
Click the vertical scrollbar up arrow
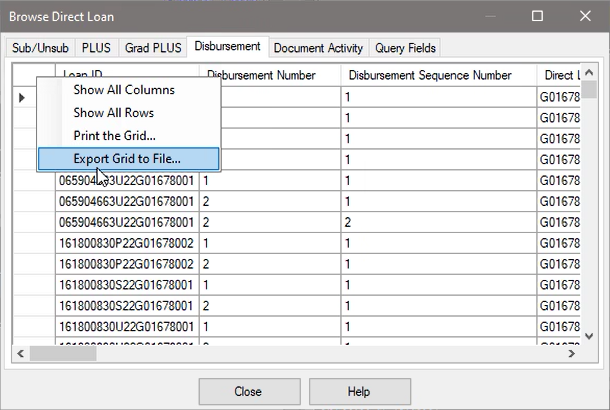click(590, 72)
